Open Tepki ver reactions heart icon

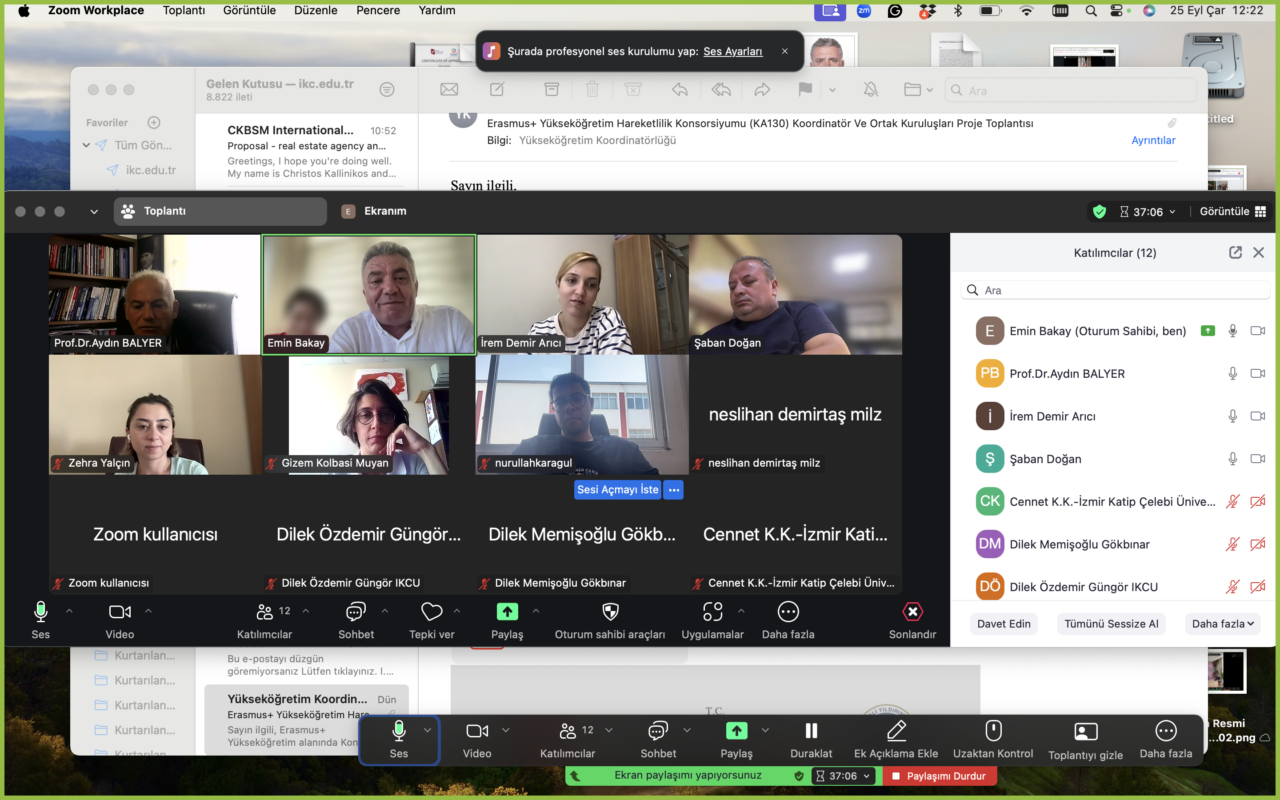tap(432, 612)
